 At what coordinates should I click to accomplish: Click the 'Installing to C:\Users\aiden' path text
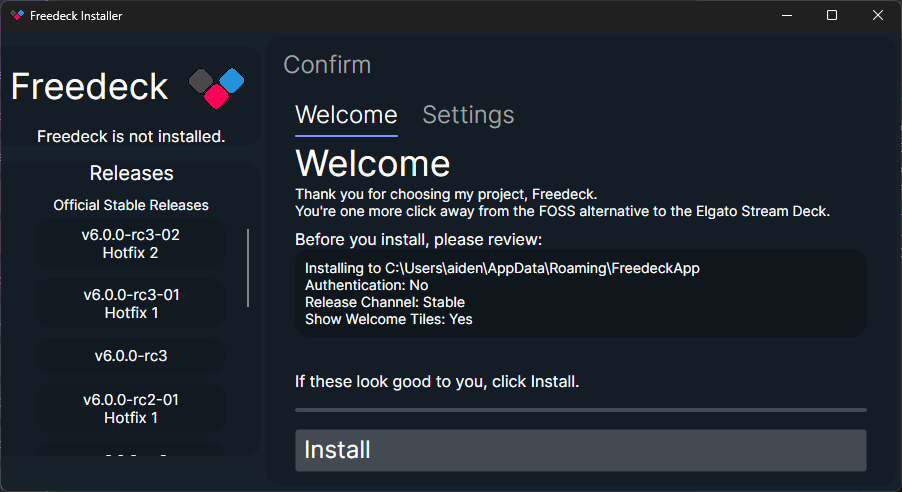(502, 268)
